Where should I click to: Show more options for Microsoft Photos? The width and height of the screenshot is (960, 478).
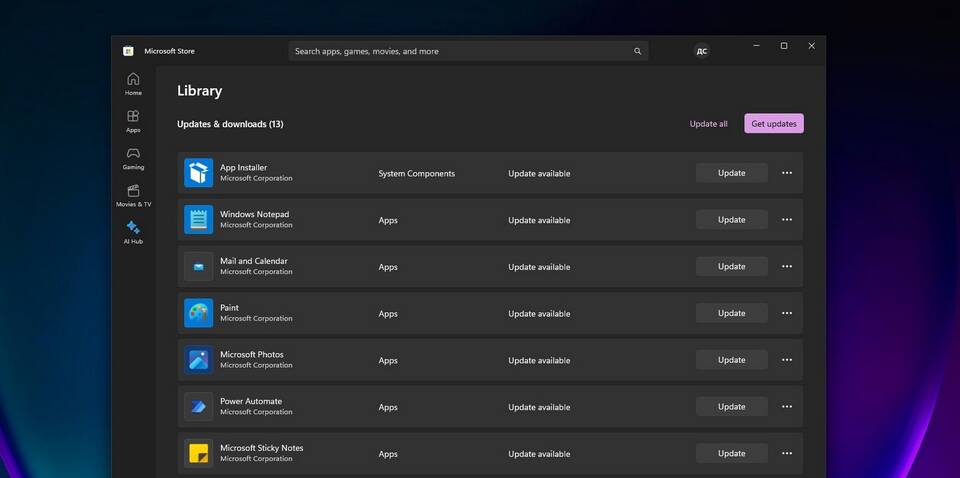coord(787,360)
